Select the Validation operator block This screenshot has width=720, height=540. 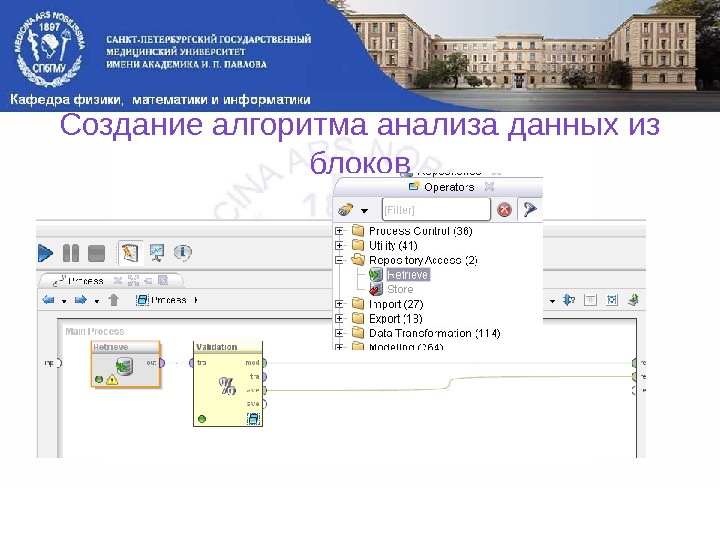[x=228, y=384]
